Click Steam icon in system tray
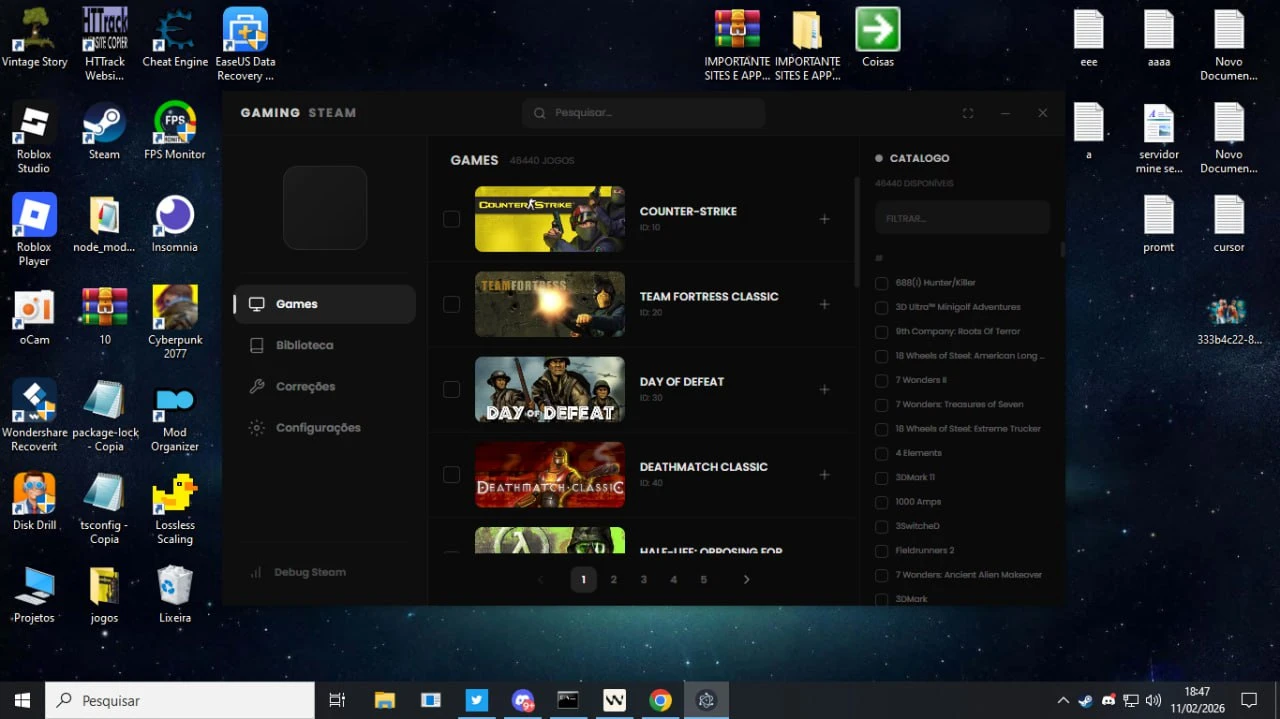 coord(1086,700)
